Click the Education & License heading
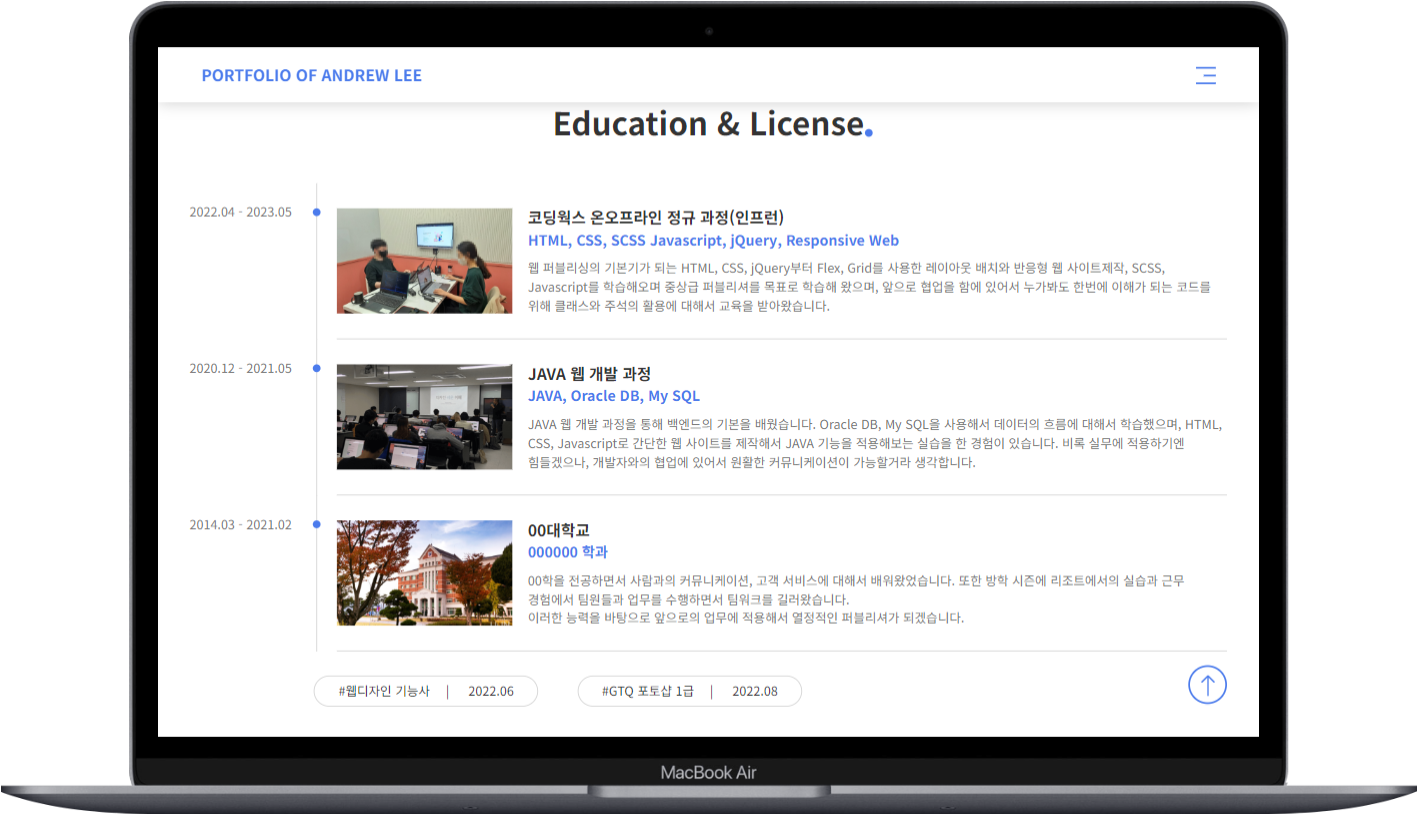The image size is (1417, 814). click(x=713, y=124)
